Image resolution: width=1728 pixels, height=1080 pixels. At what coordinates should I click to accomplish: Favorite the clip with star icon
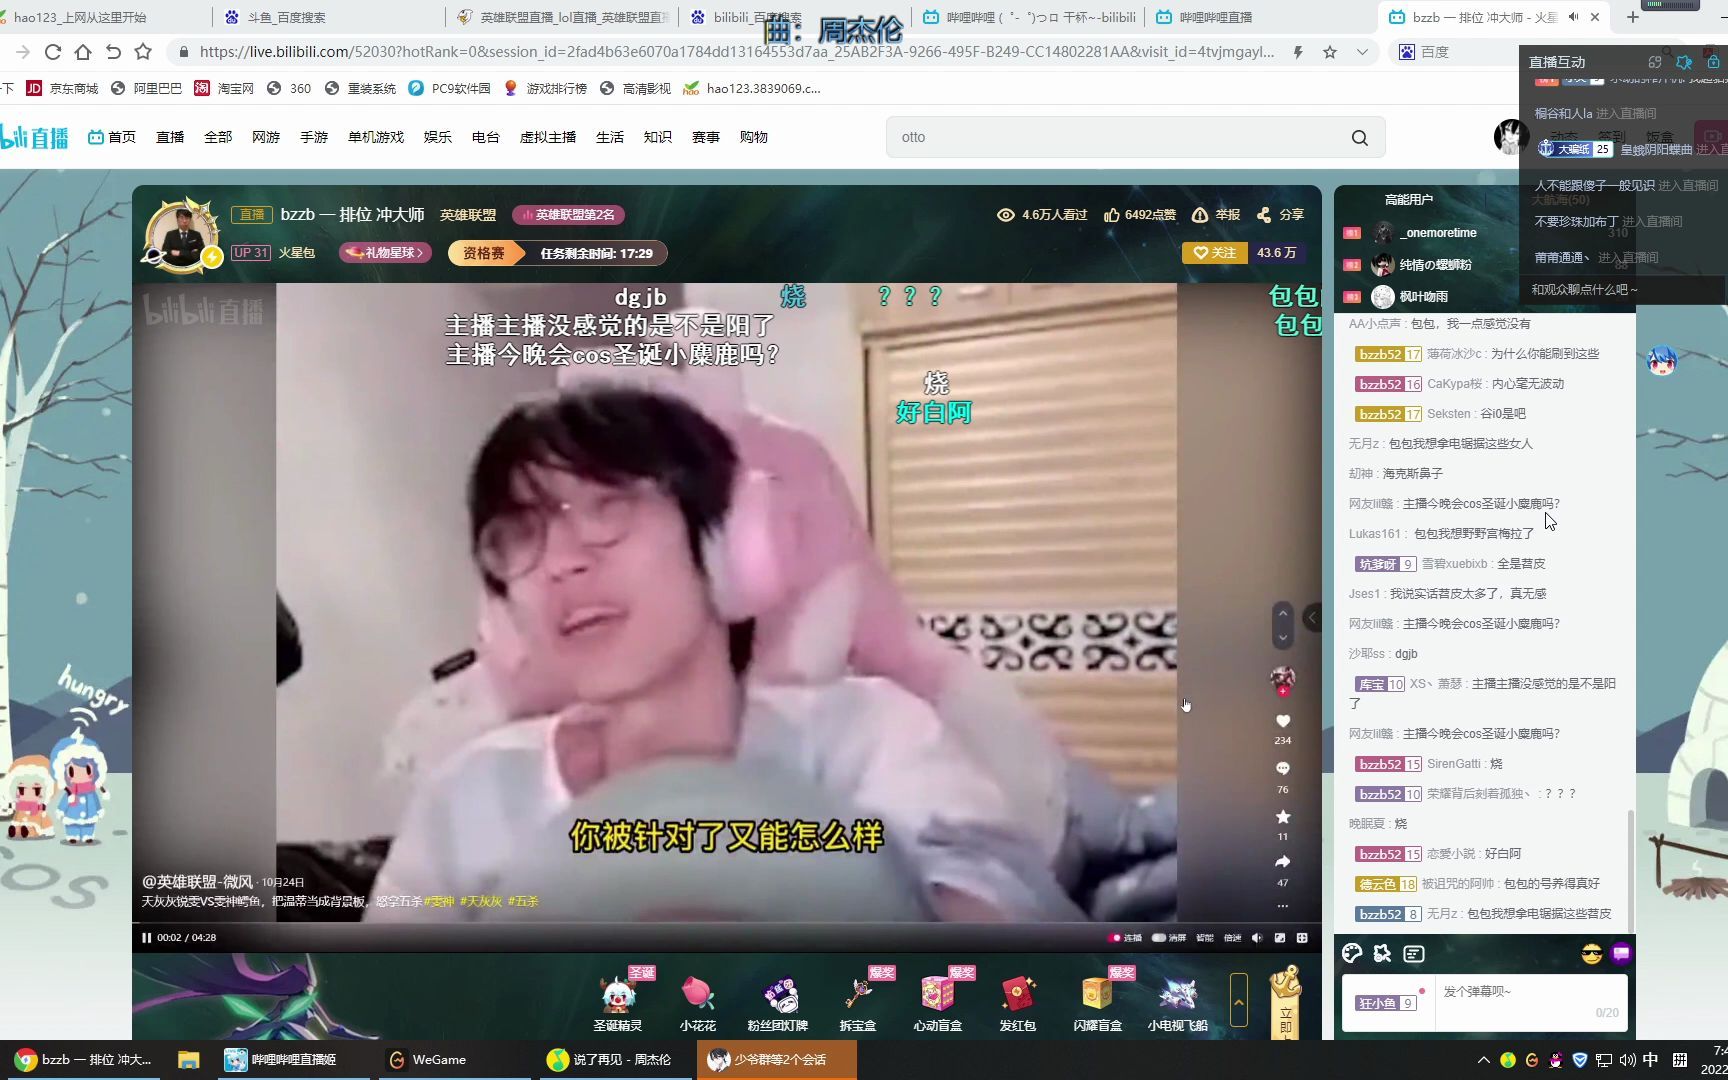point(1283,817)
